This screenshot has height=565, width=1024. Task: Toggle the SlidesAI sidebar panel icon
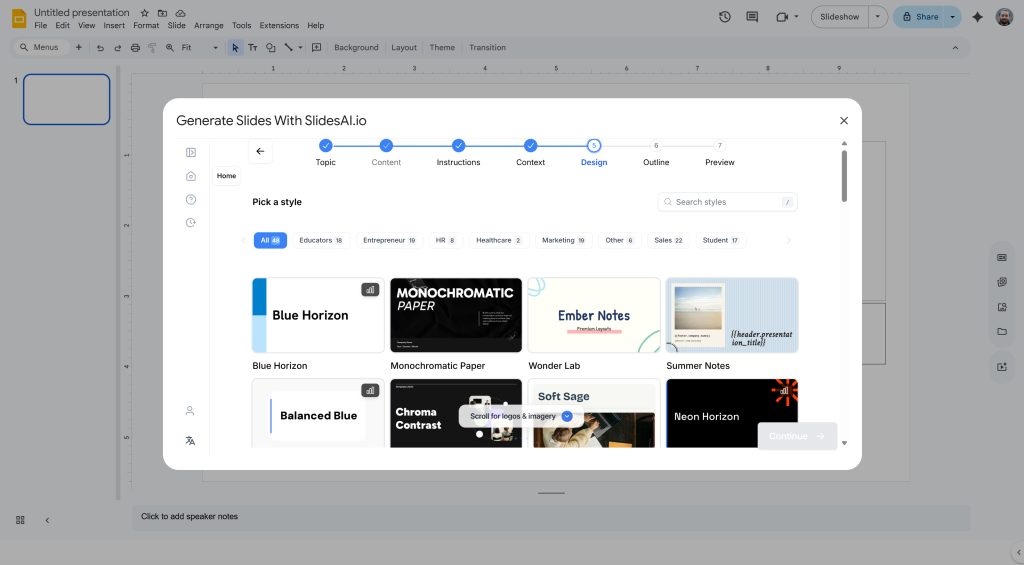click(x=191, y=153)
